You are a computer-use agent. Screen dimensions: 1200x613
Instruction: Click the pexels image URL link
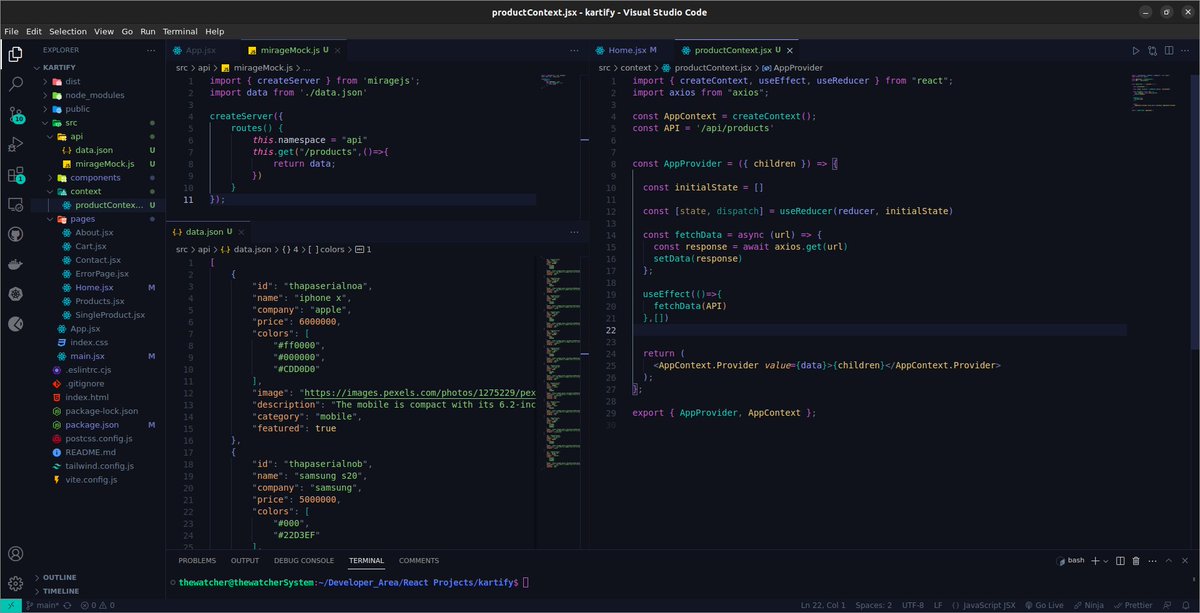click(x=419, y=393)
